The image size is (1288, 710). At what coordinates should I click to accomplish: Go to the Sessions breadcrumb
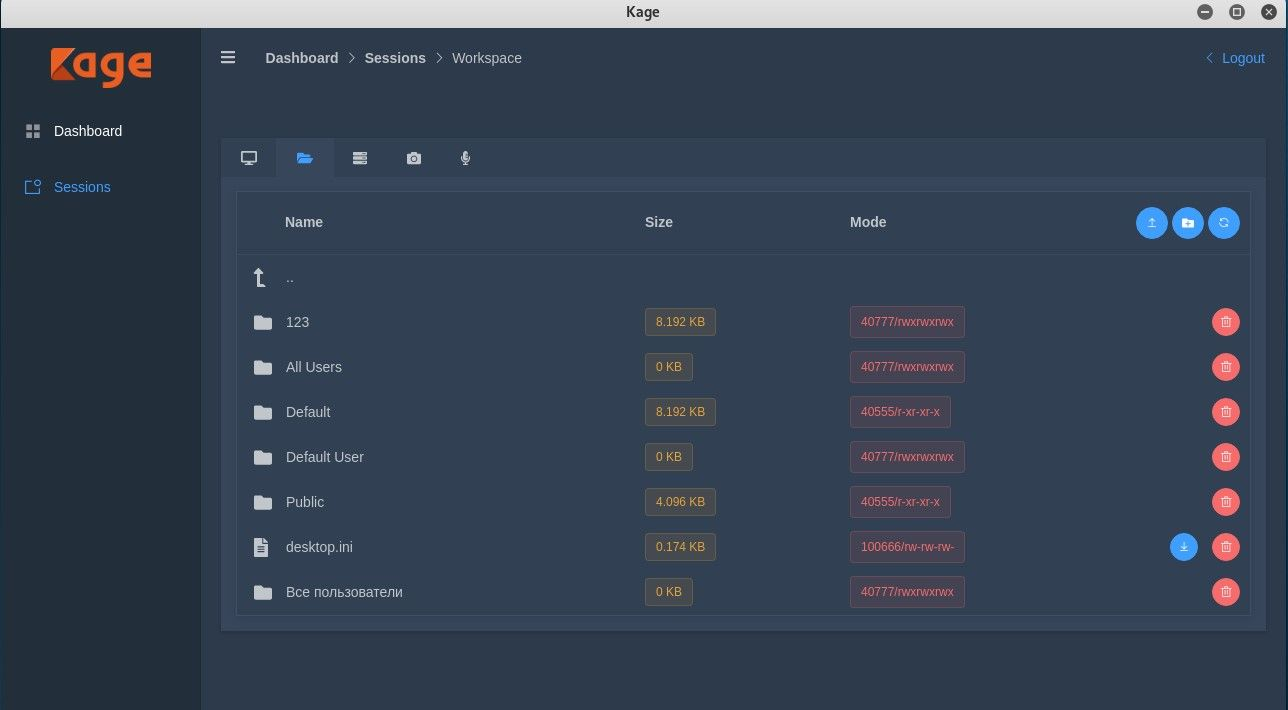click(395, 58)
